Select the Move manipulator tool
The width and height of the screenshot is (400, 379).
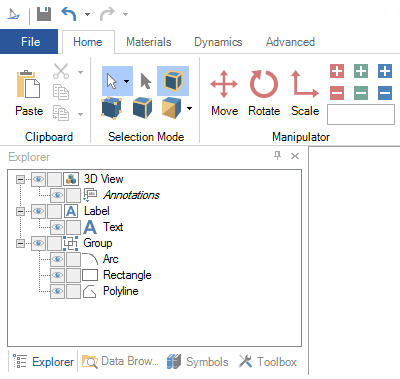pyautogui.click(x=224, y=92)
